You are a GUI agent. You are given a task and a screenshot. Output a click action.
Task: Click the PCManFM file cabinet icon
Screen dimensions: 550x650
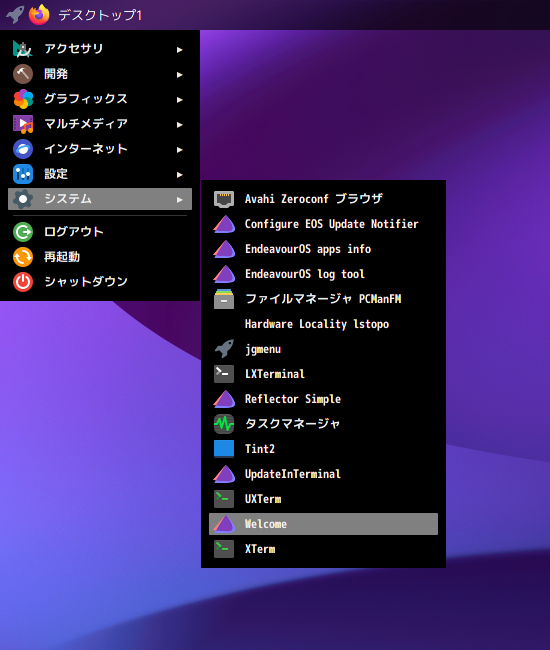click(x=224, y=299)
